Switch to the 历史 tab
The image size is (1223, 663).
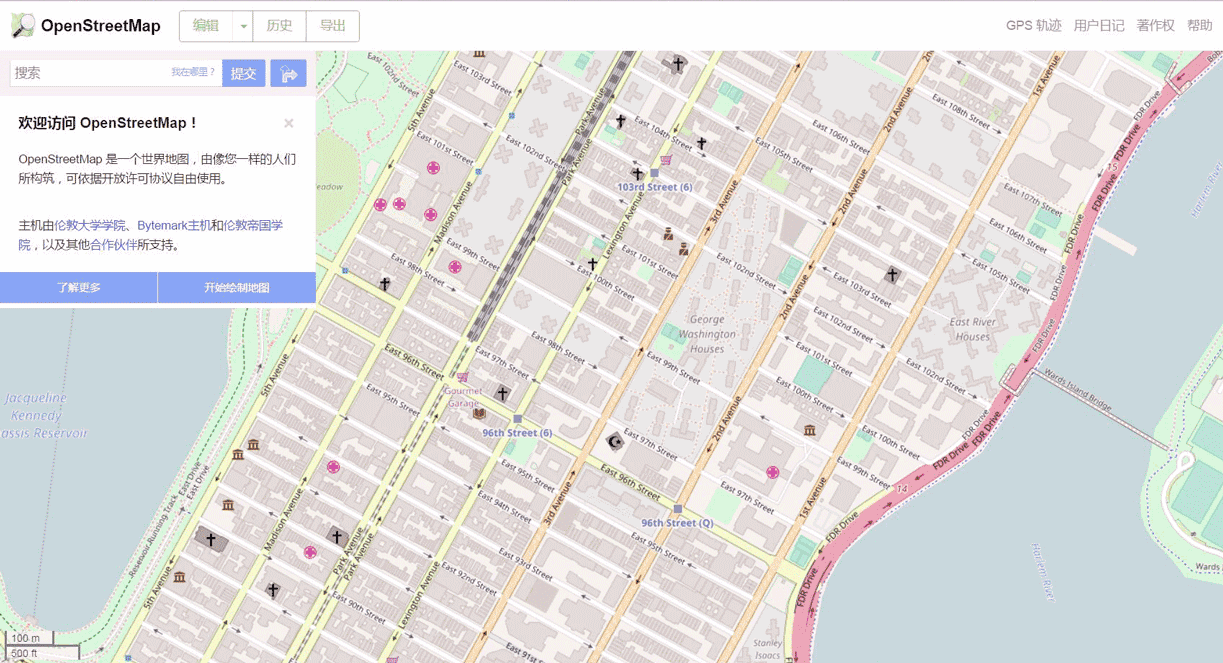point(280,27)
